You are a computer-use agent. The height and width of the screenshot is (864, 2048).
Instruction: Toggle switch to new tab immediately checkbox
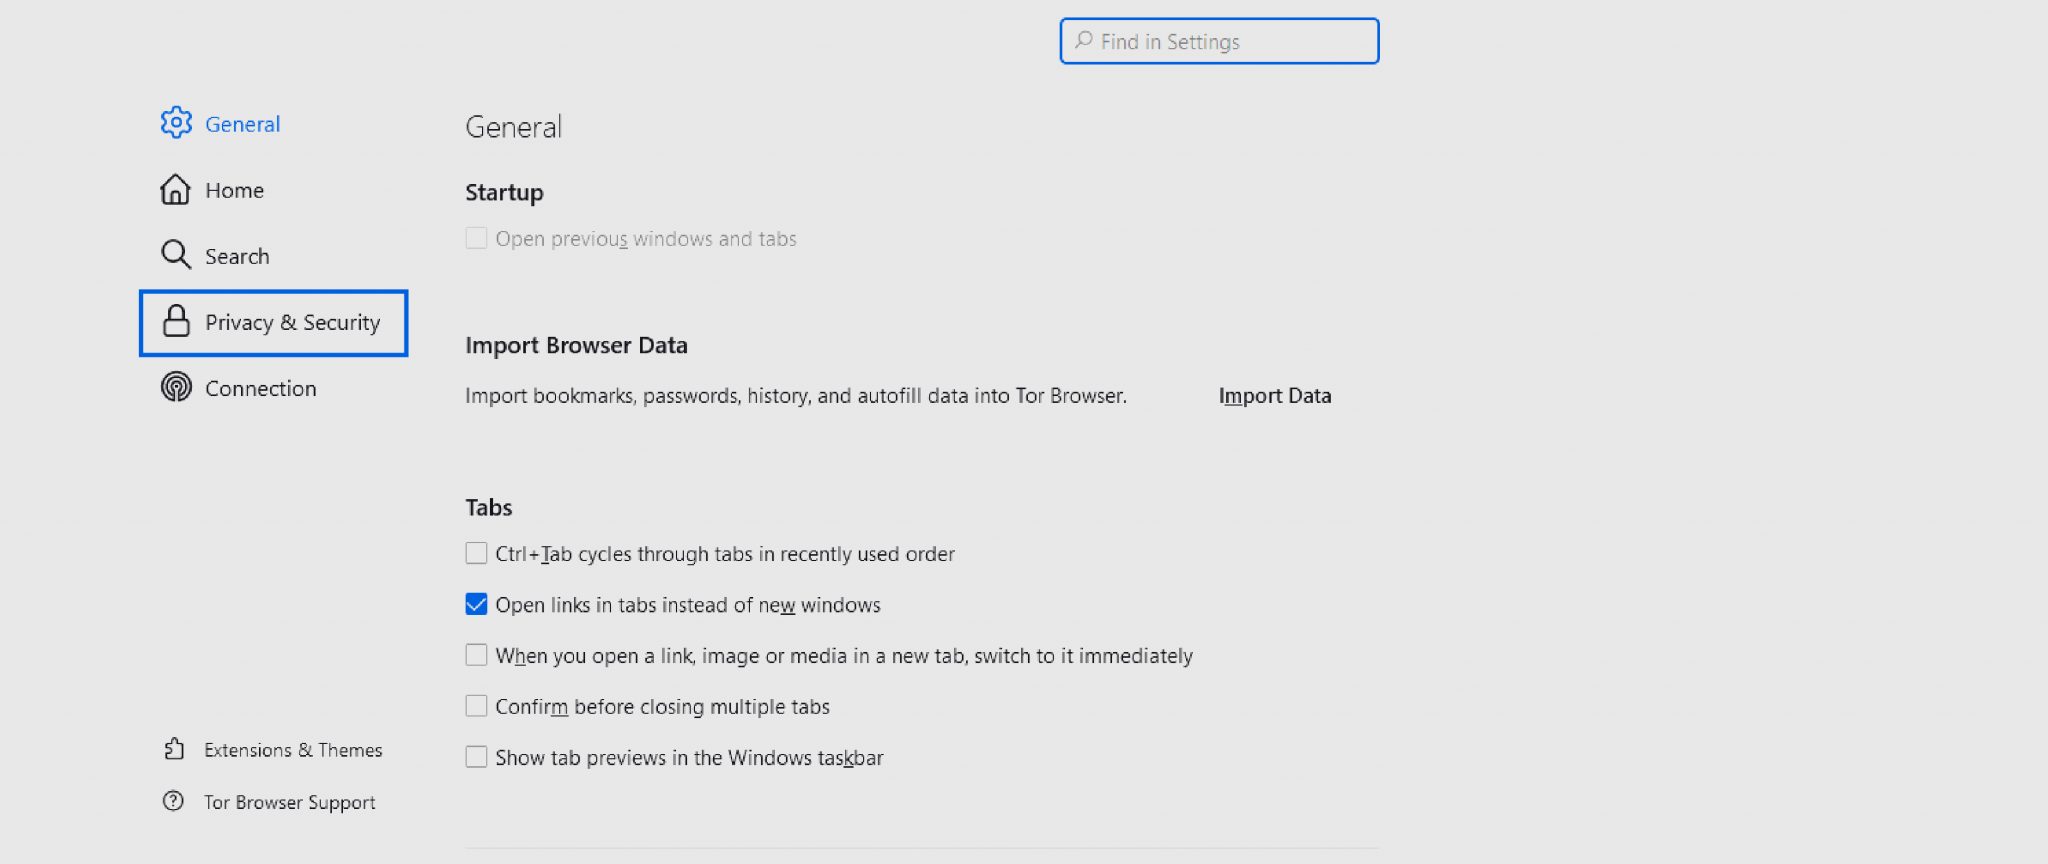click(x=476, y=655)
